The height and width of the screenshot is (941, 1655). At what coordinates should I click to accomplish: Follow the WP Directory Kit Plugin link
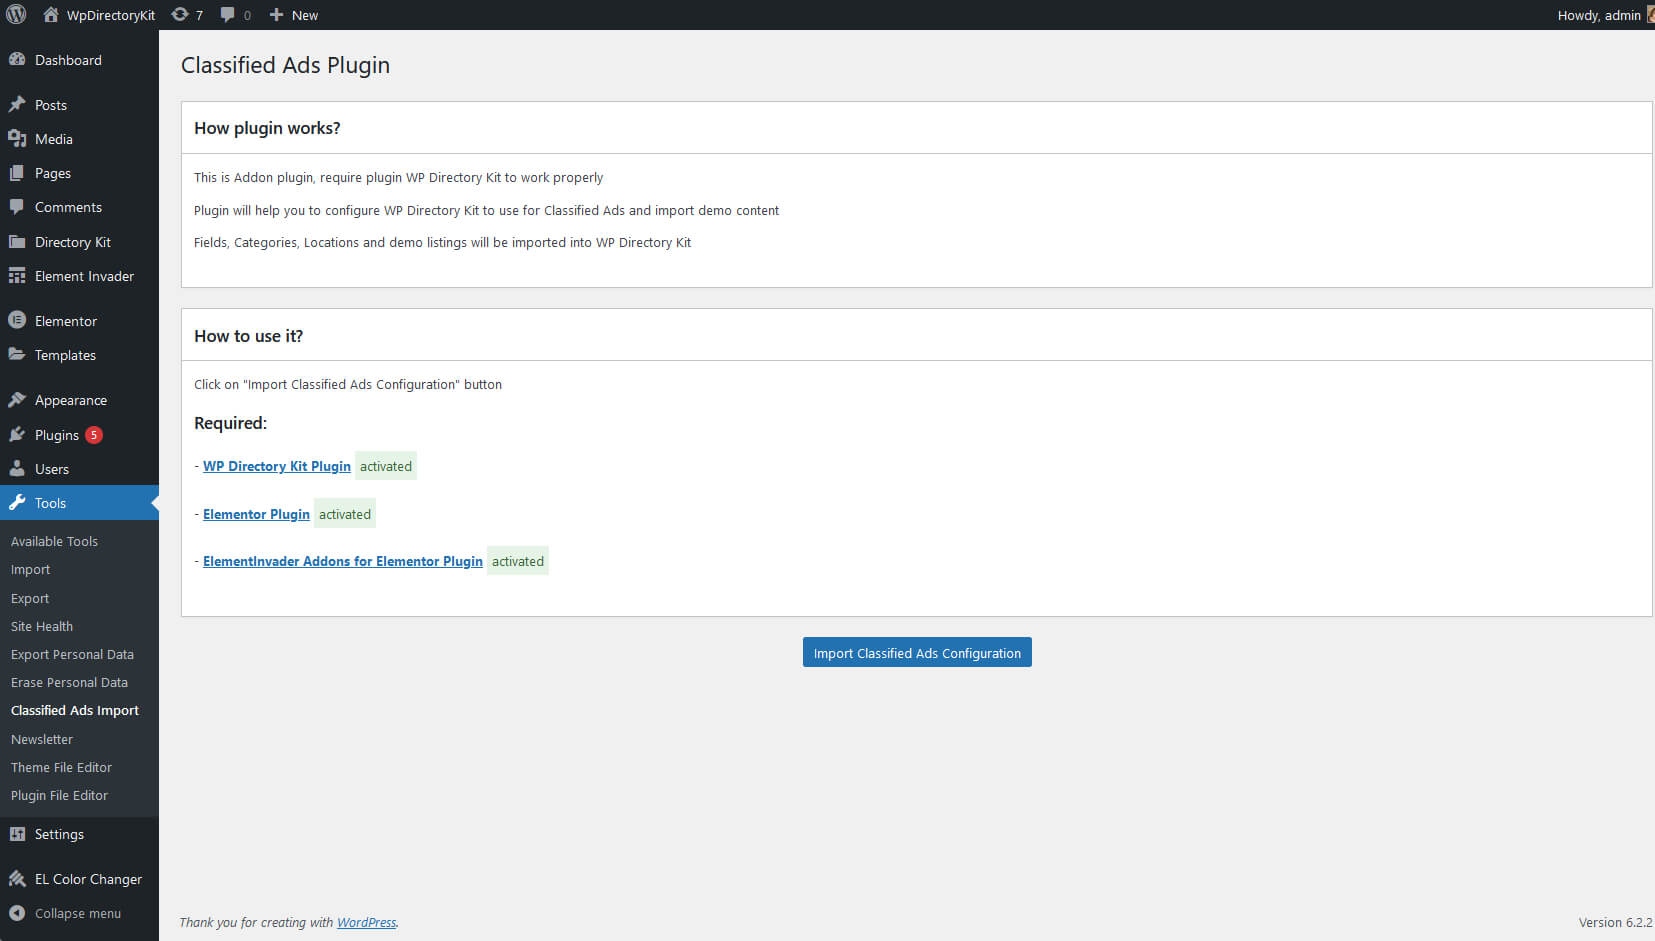coord(277,466)
